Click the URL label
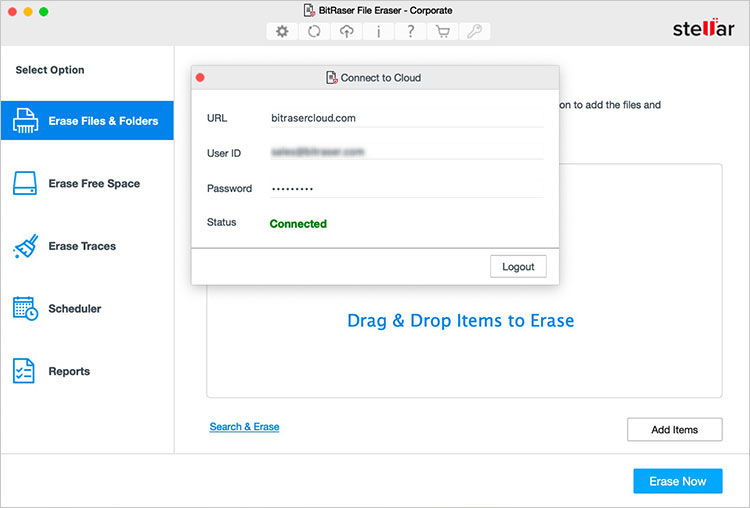750x508 pixels. [217, 118]
